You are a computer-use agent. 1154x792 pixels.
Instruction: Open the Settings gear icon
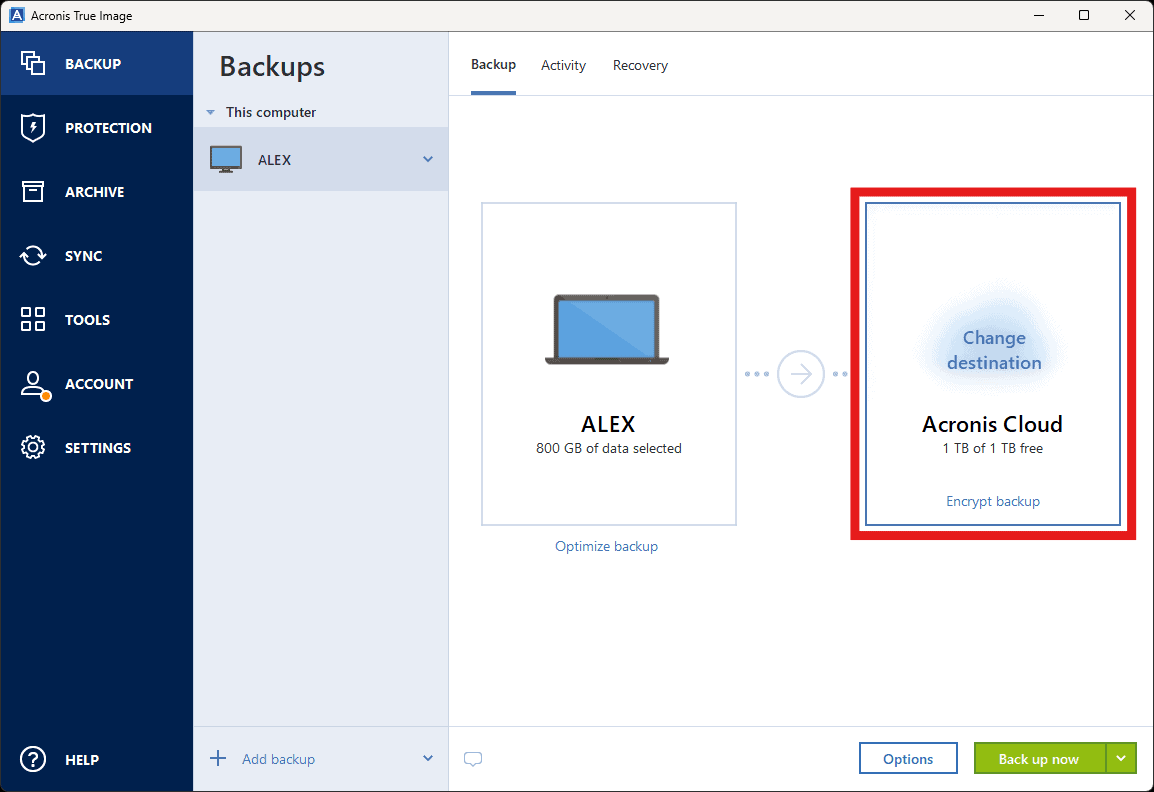click(x=33, y=448)
